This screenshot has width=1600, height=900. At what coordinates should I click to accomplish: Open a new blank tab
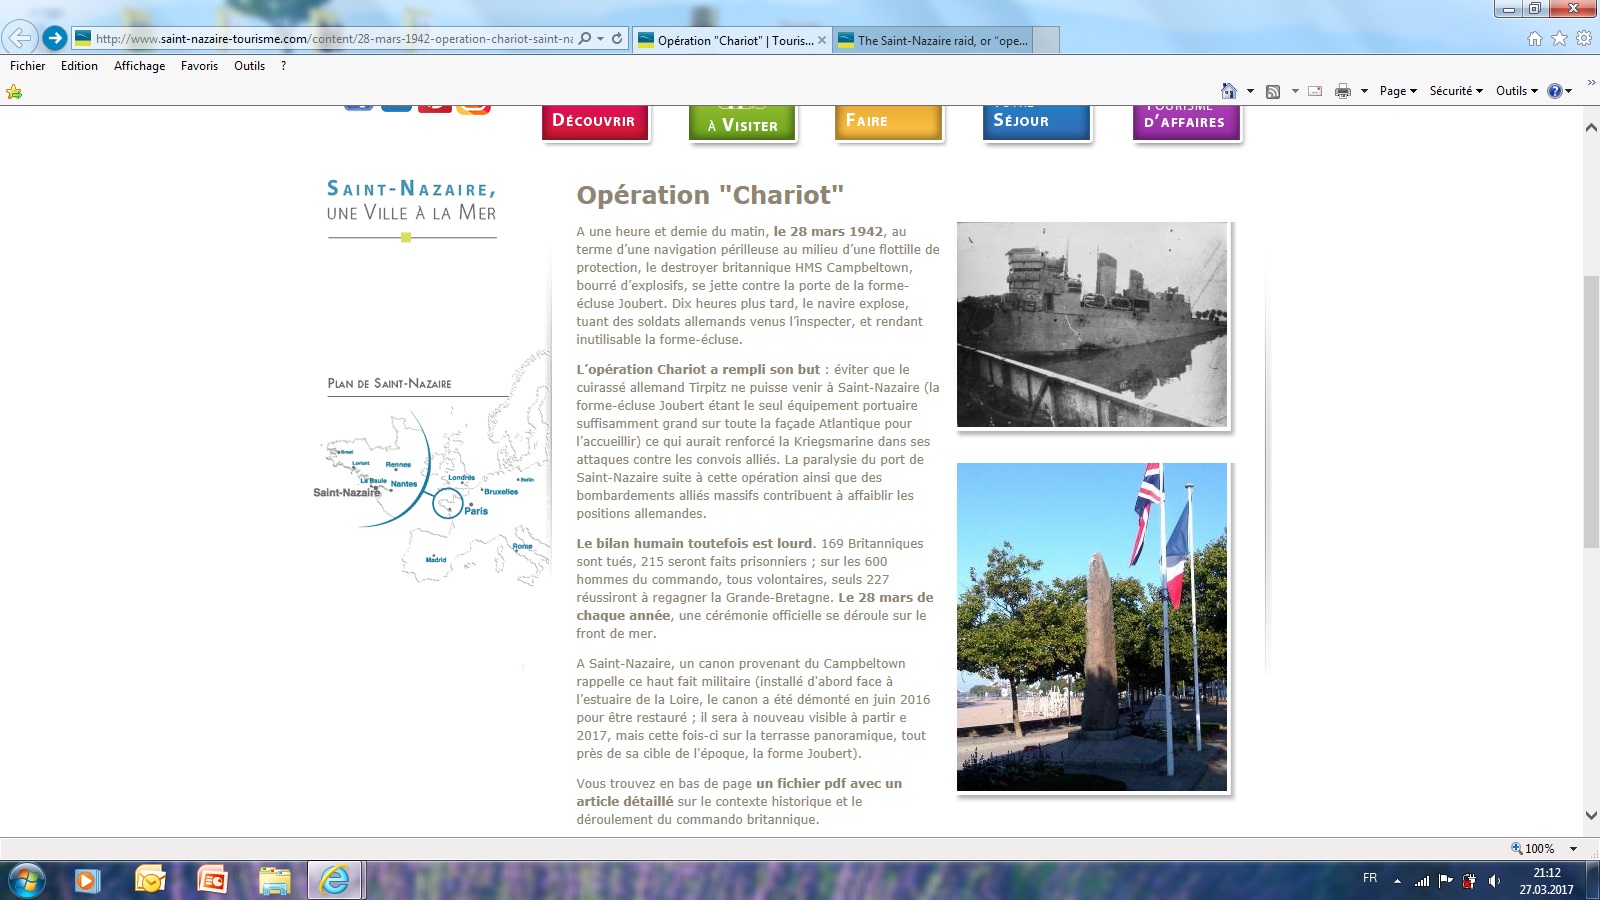pos(1046,40)
